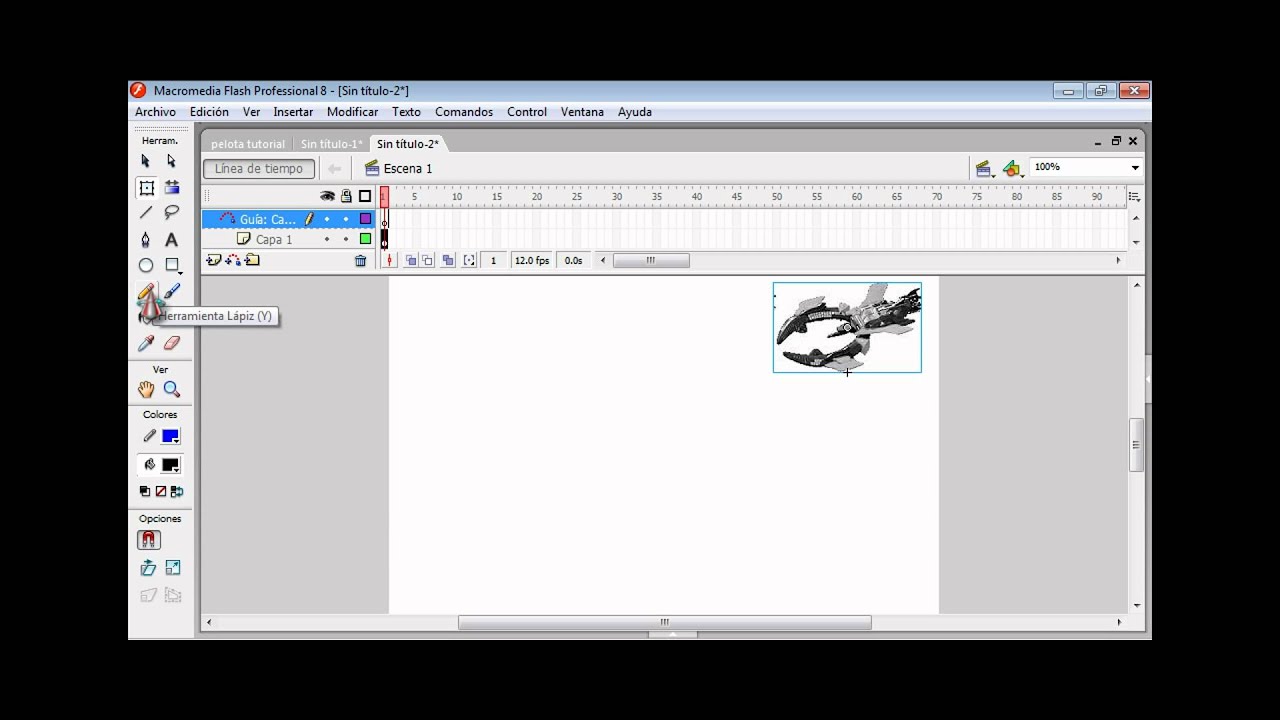Screen dimensions: 1280x720
Task: Click Escena 1 in the edit bar
Action: (x=399, y=169)
